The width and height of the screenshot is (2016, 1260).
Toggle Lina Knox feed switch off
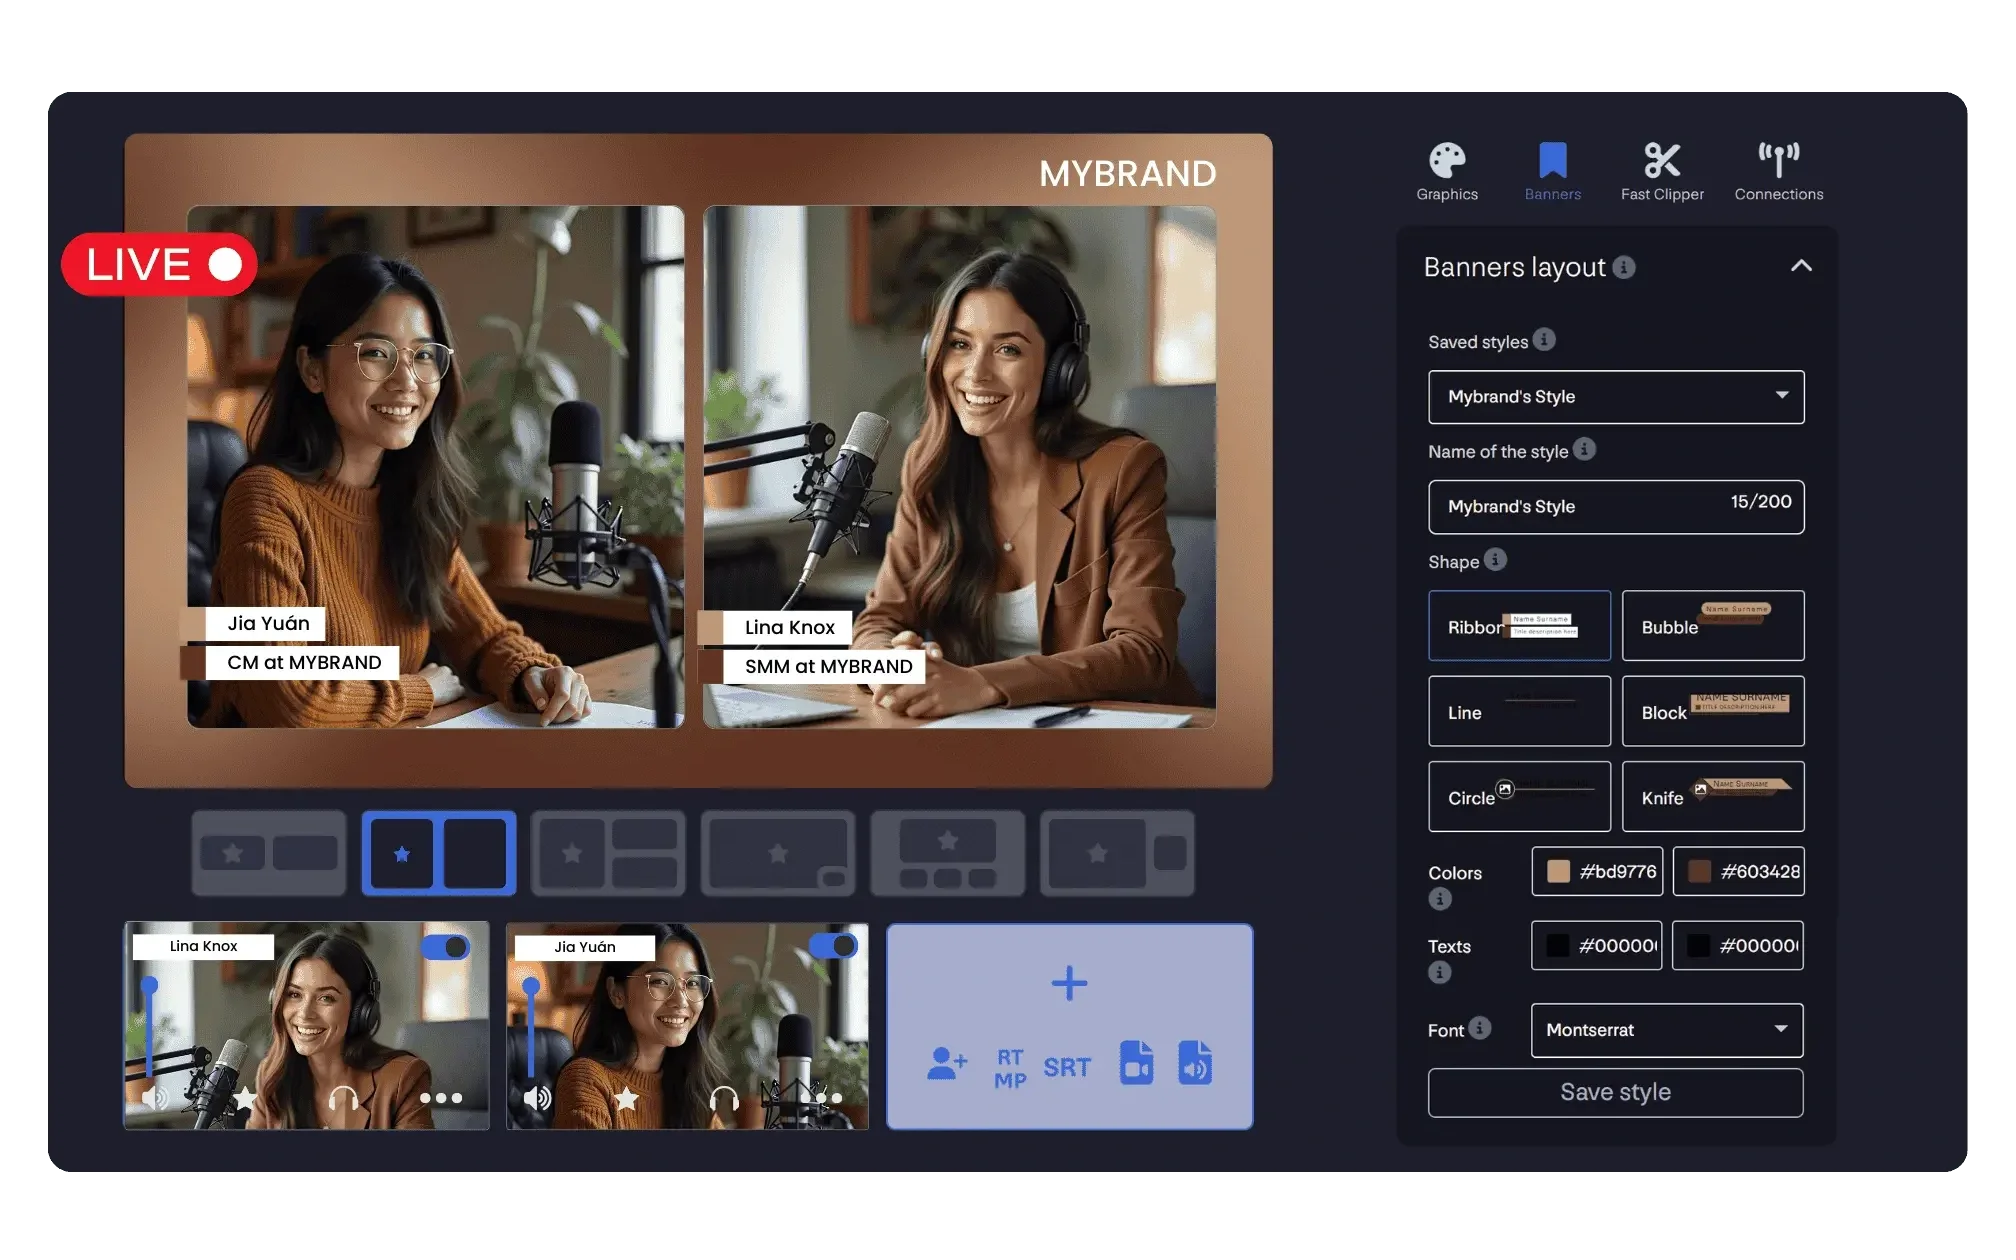[446, 947]
